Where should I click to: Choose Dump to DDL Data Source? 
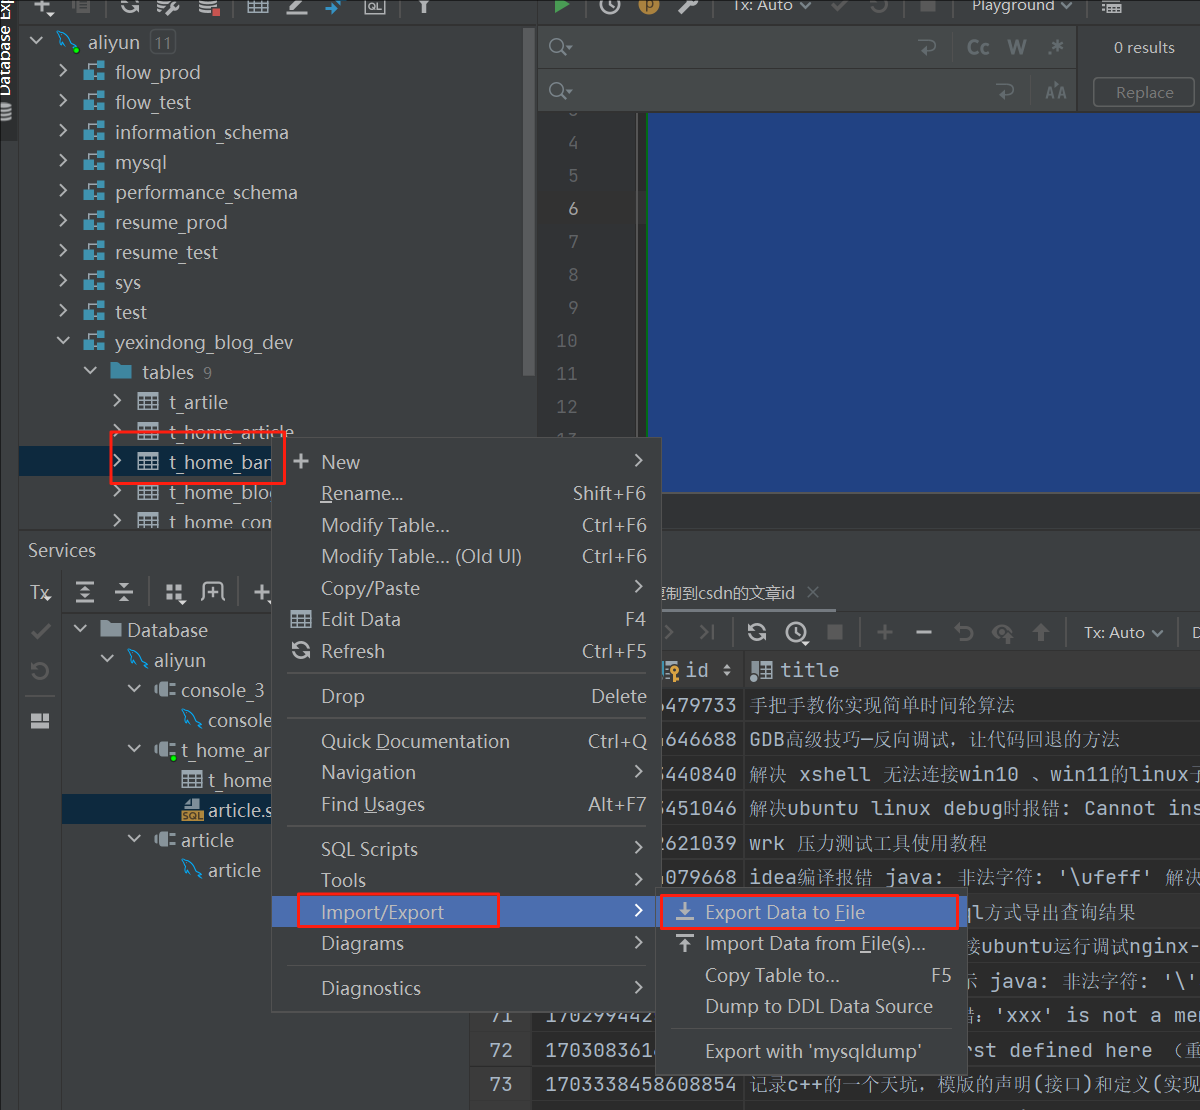(x=816, y=1007)
